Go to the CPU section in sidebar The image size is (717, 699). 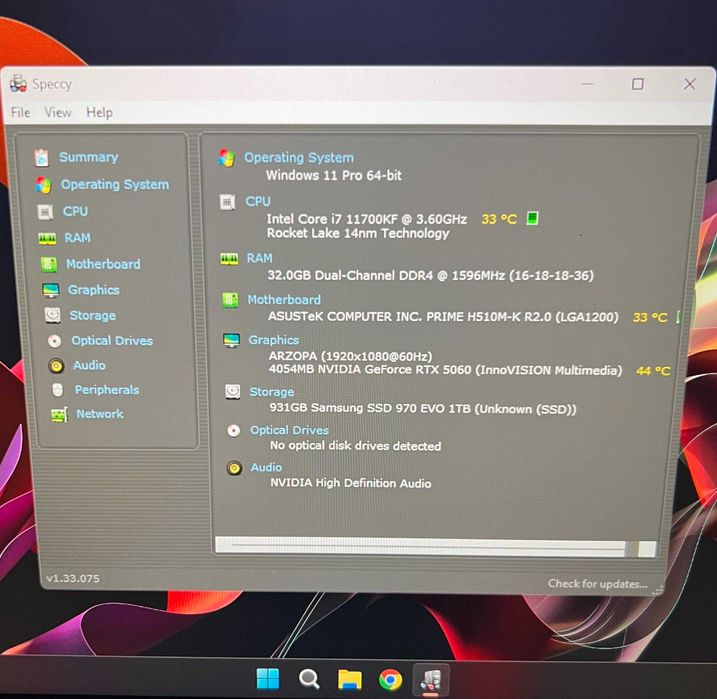click(75, 211)
